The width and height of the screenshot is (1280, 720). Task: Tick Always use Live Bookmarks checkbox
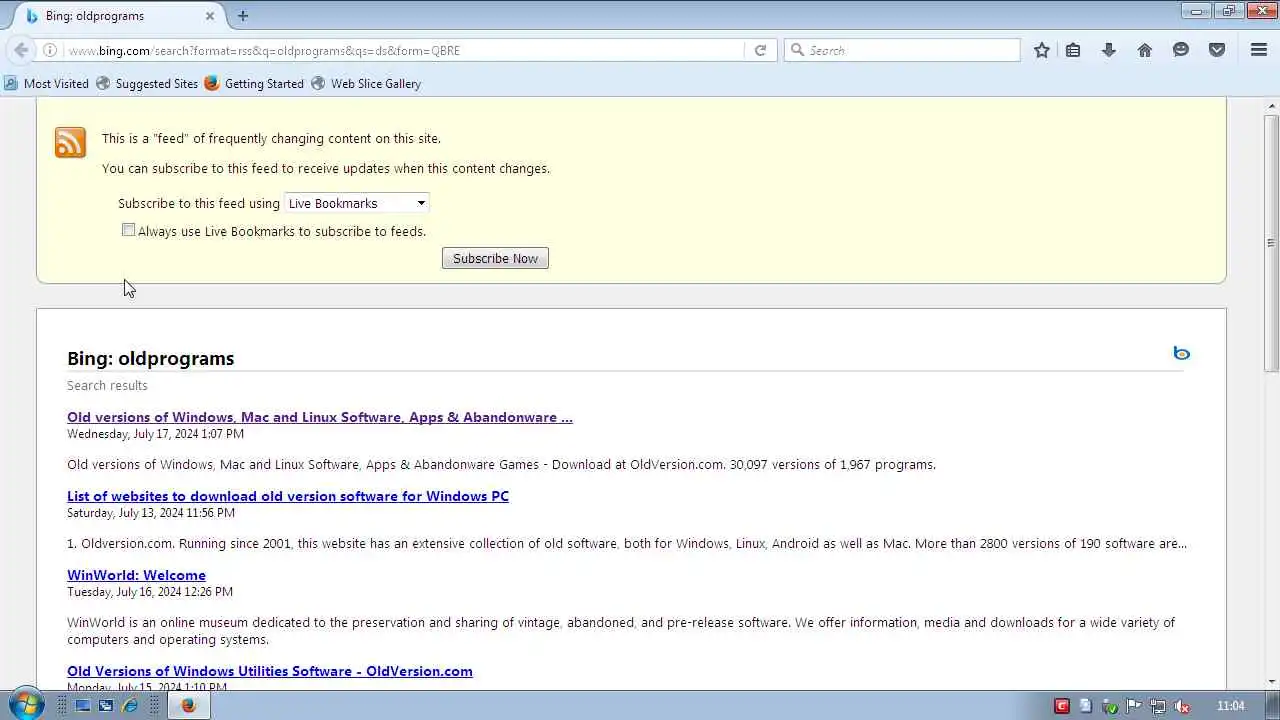coord(128,231)
